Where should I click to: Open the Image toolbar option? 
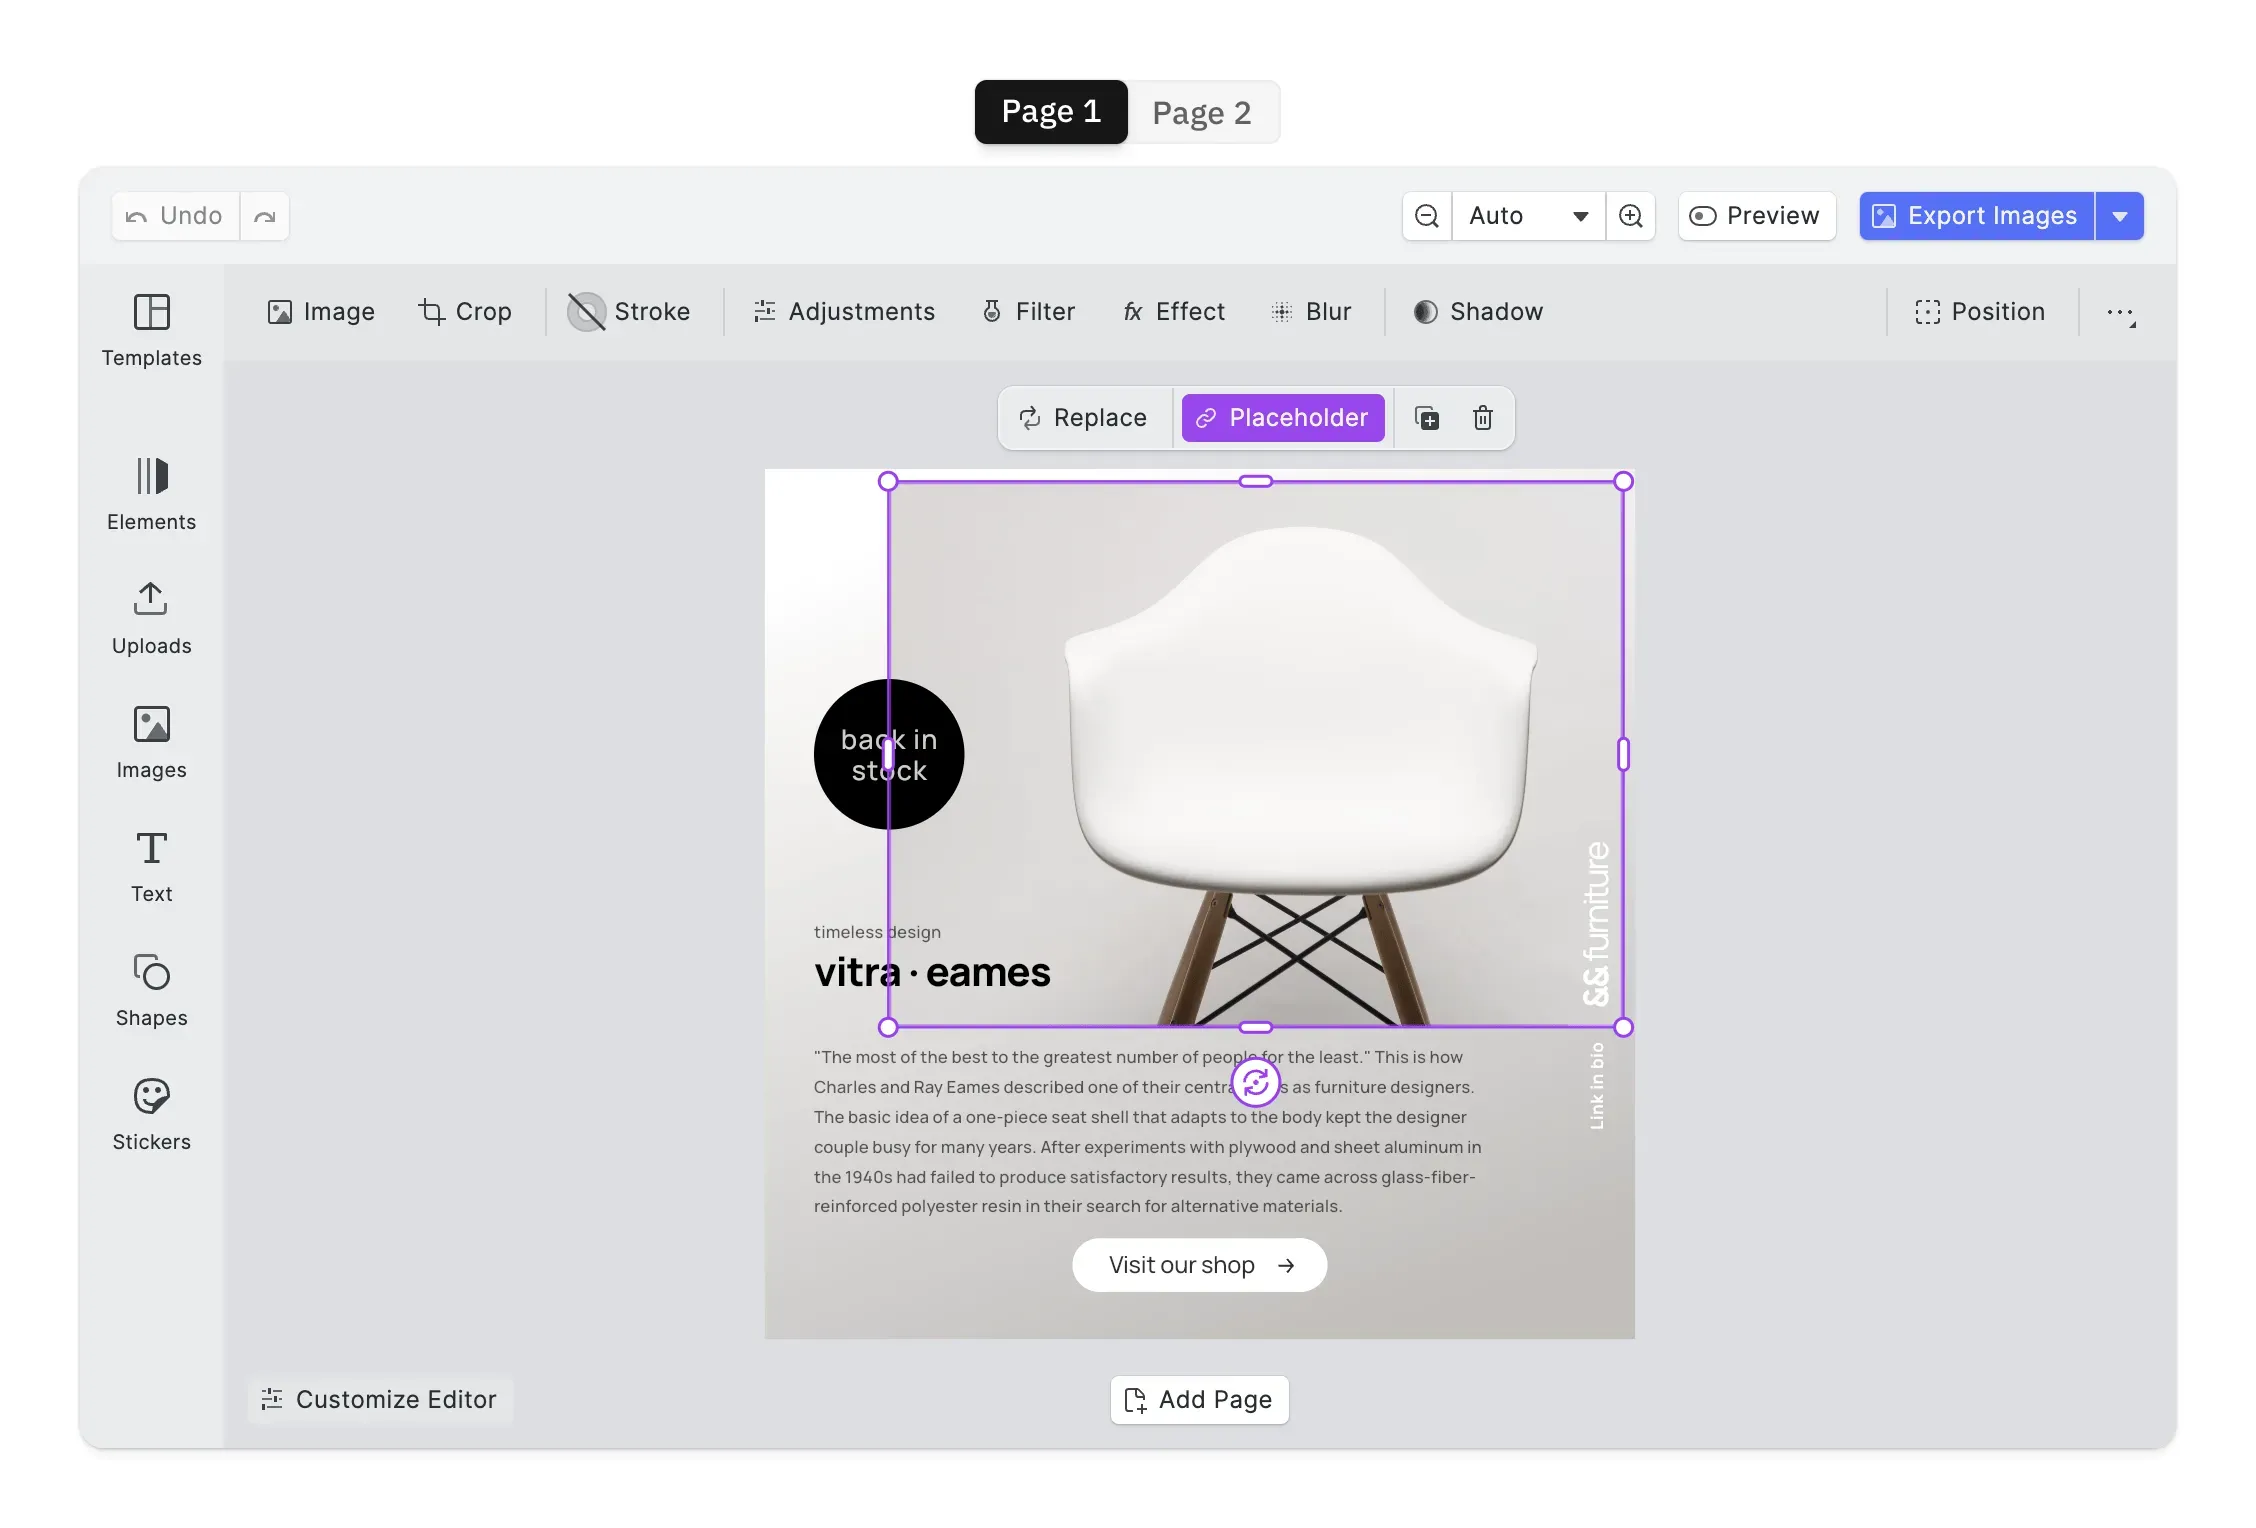[321, 312]
